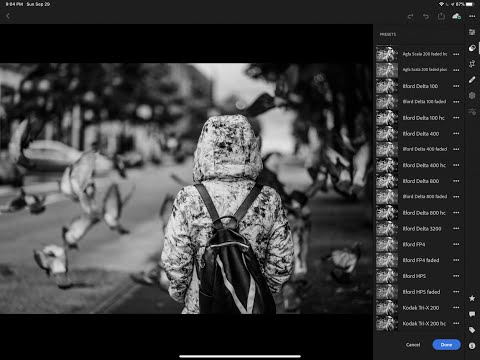
Task: Open three-dot menu for Ilford Delta 400 hc
Action: click(456, 165)
